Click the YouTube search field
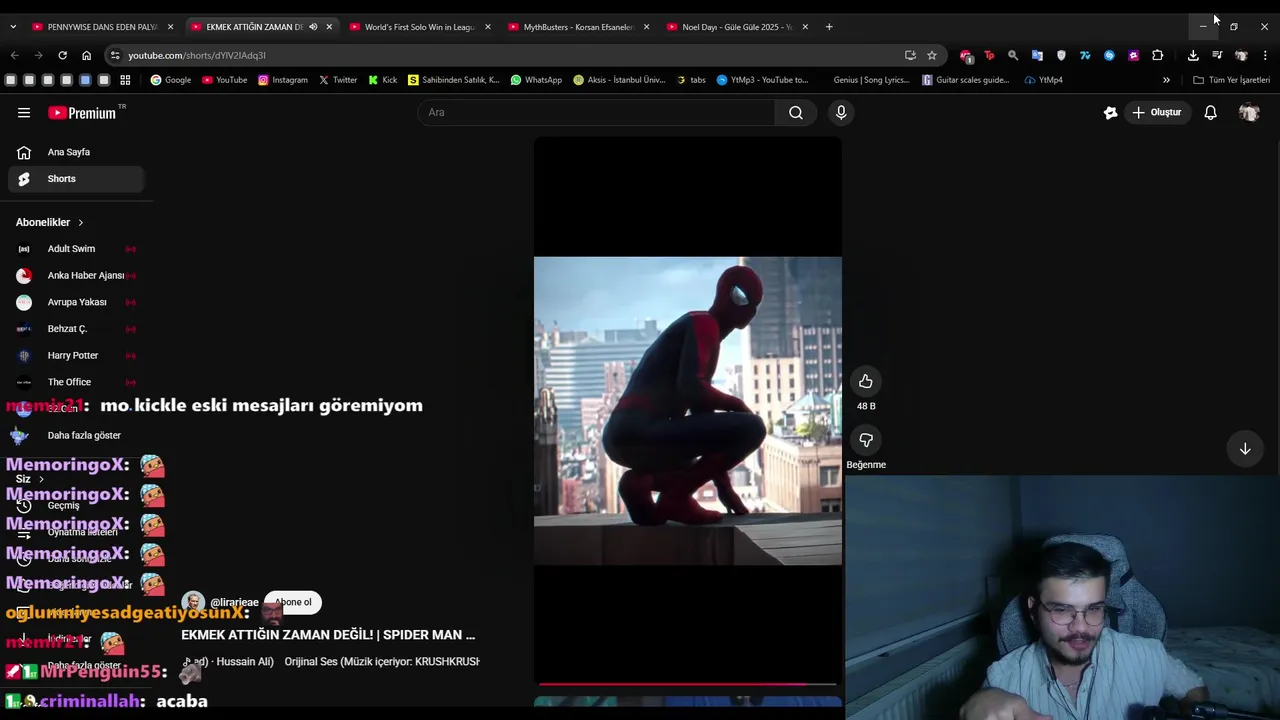This screenshot has height=720, width=1280. tap(596, 113)
